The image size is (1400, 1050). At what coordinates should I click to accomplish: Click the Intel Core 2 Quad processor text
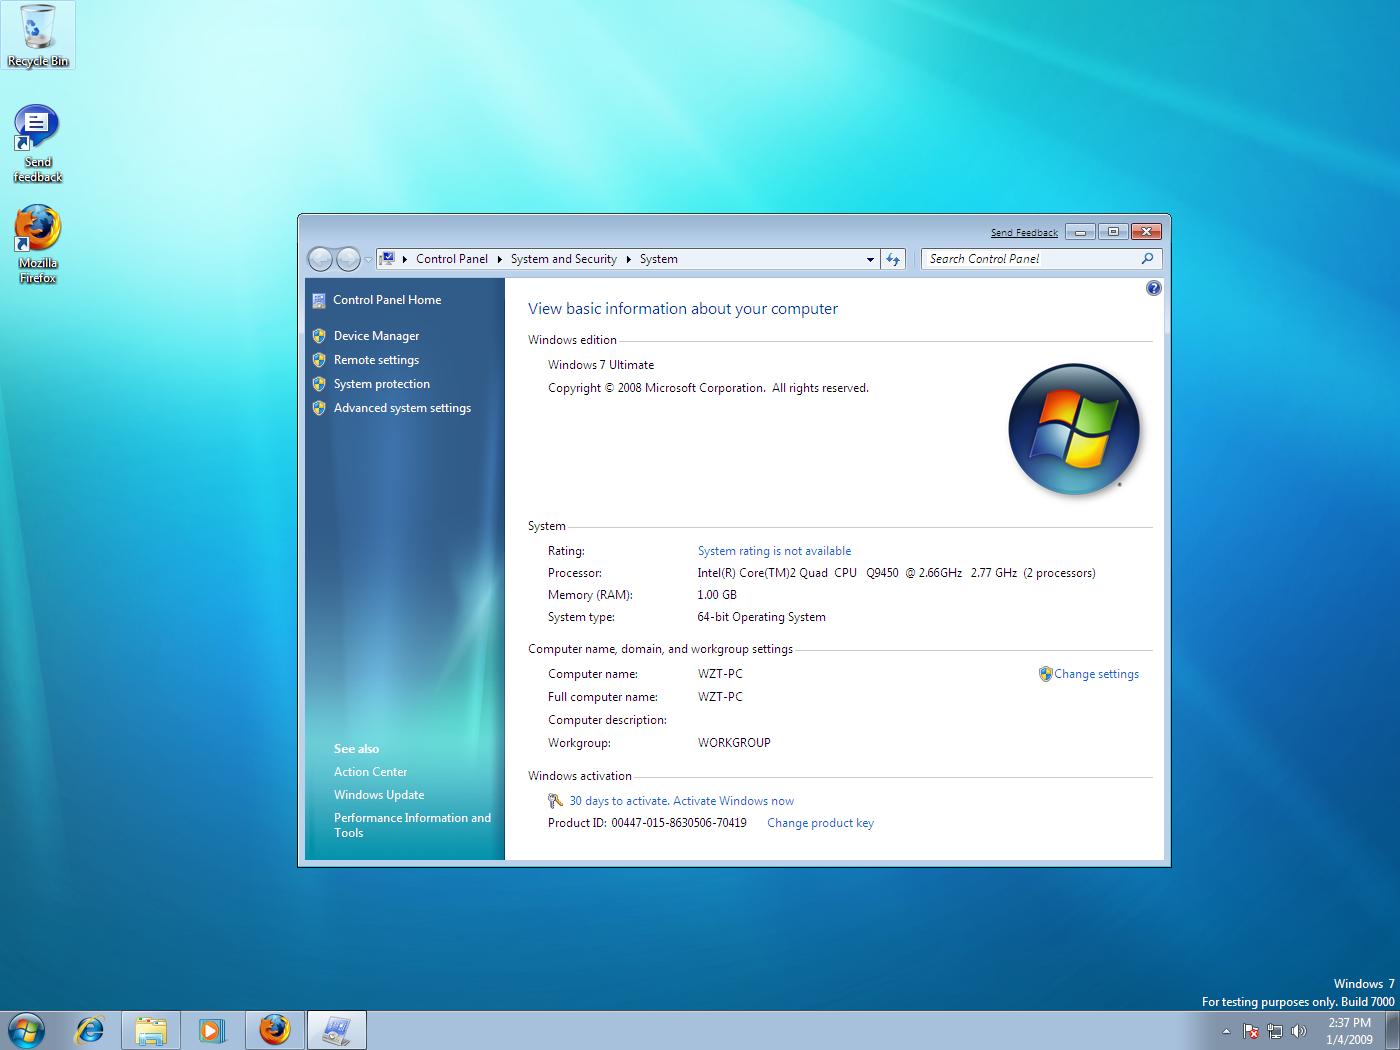pos(896,573)
